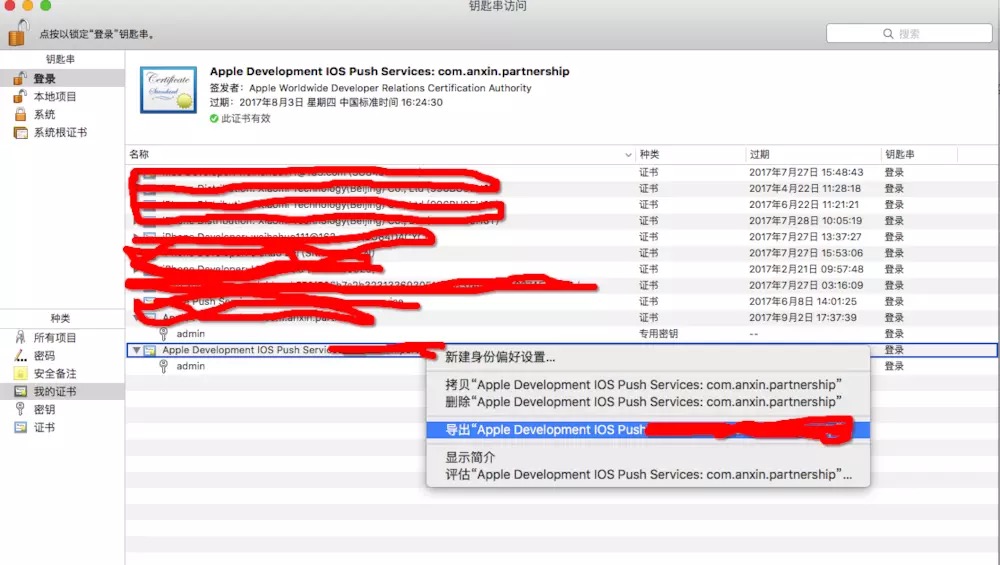Choose 评估 Apple Development IOS Push Services

click(x=648, y=474)
